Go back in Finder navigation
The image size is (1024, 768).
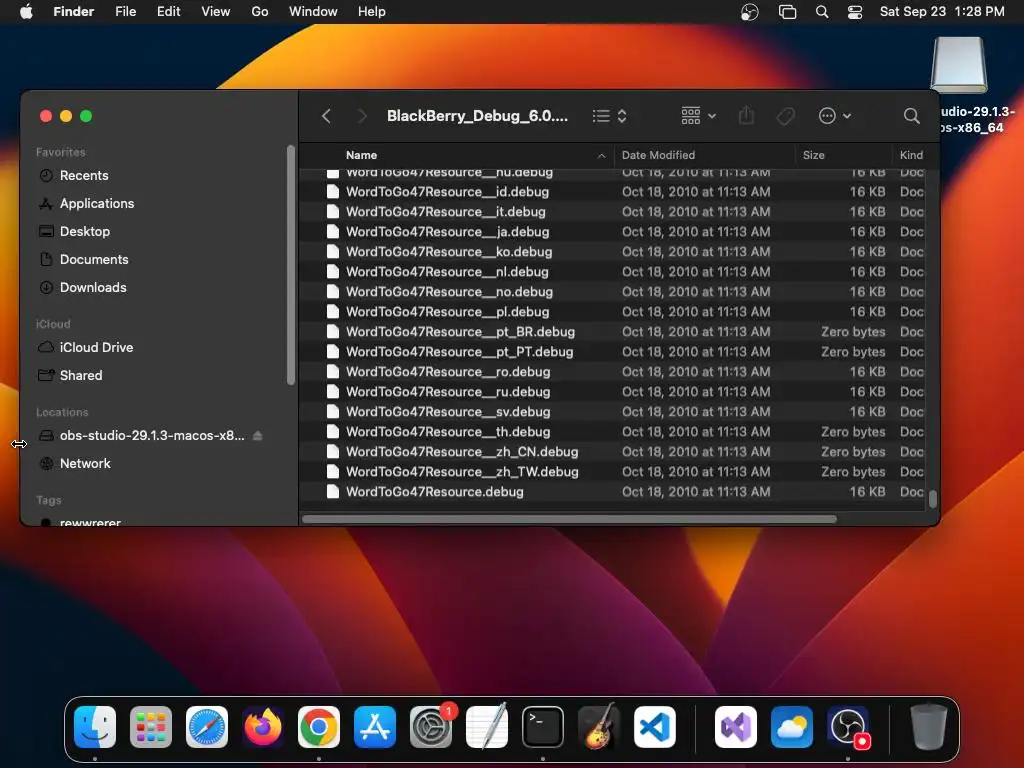click(326, 116)
